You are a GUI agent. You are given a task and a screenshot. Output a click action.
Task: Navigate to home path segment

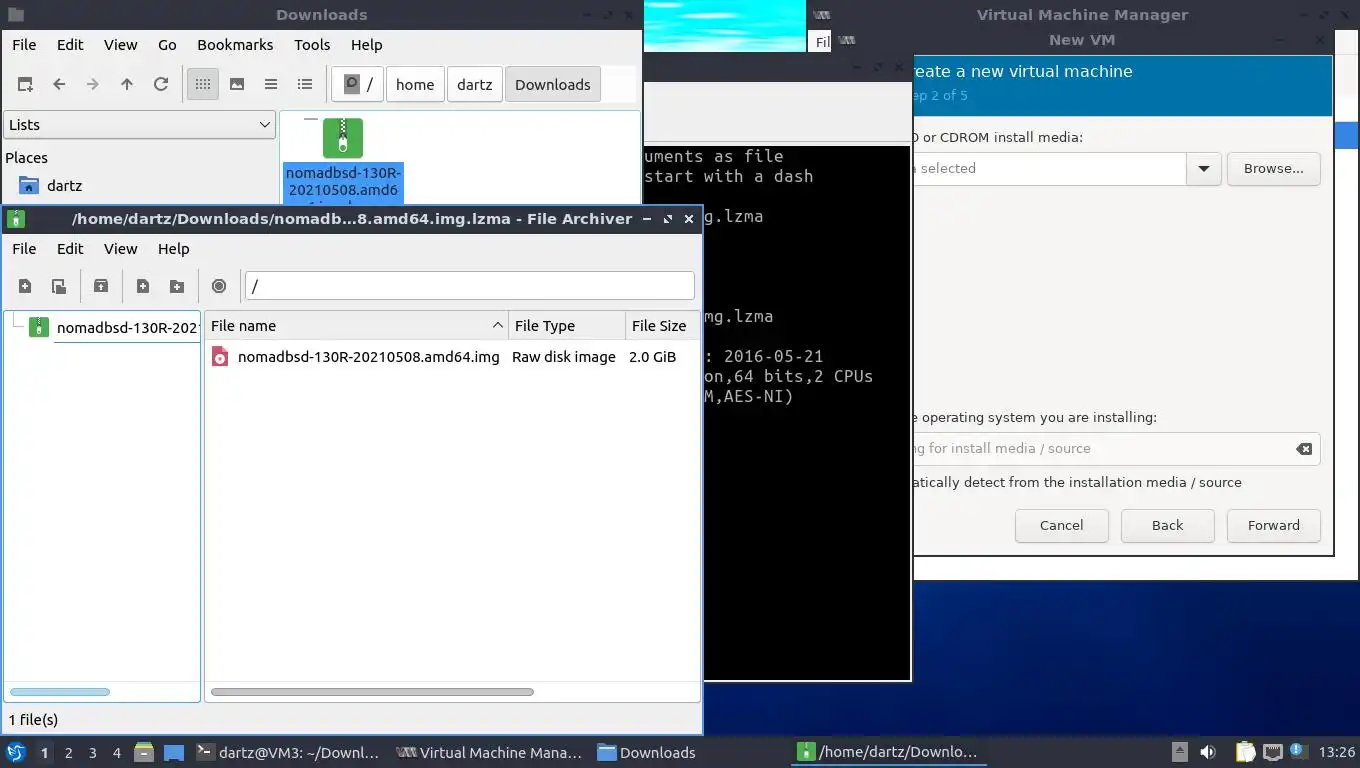pos(415,84)
